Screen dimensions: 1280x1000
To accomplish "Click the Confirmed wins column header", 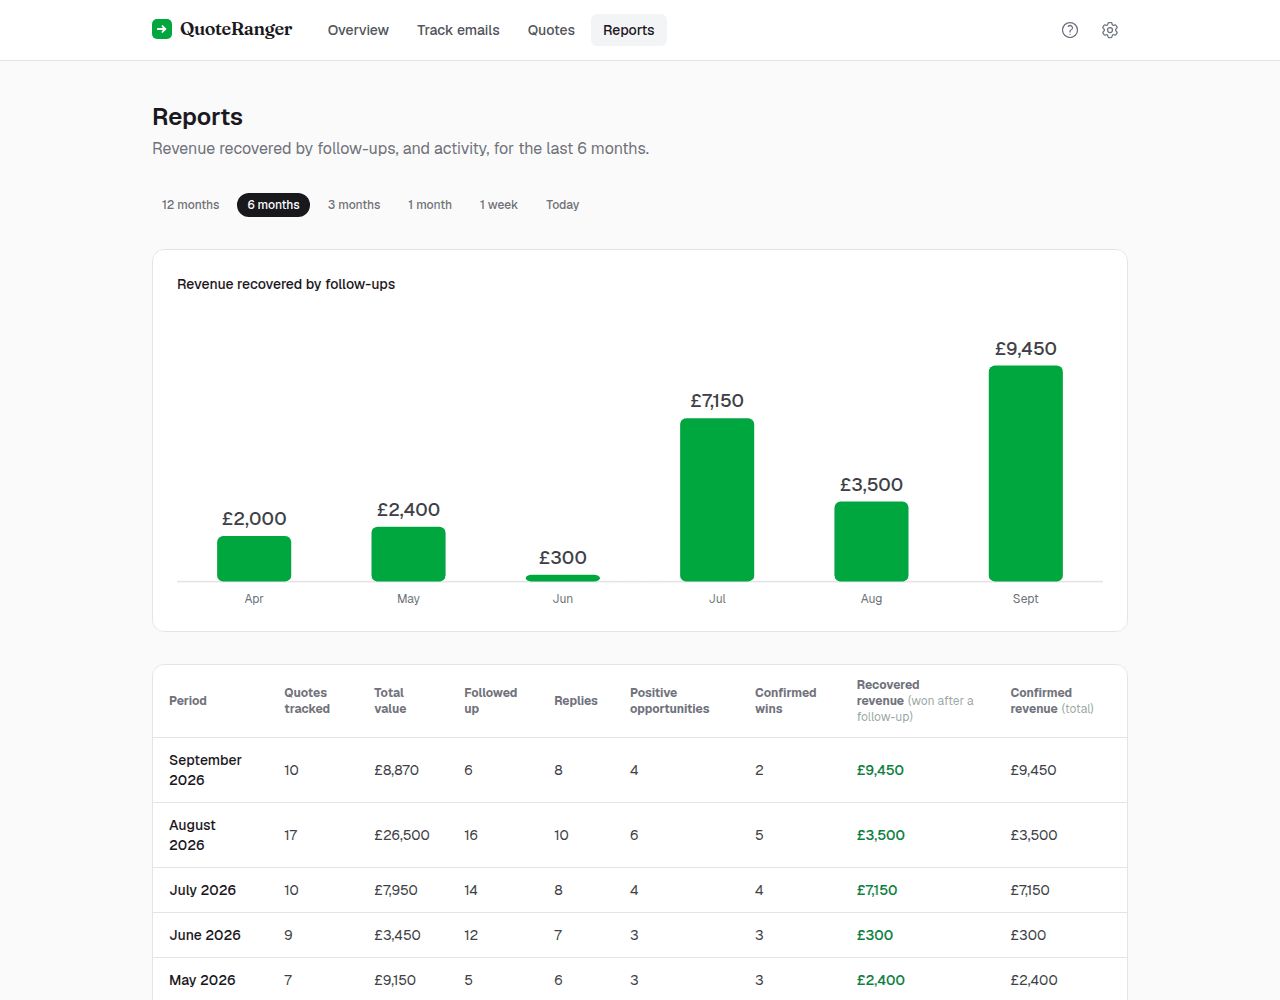I will point(785,701).
